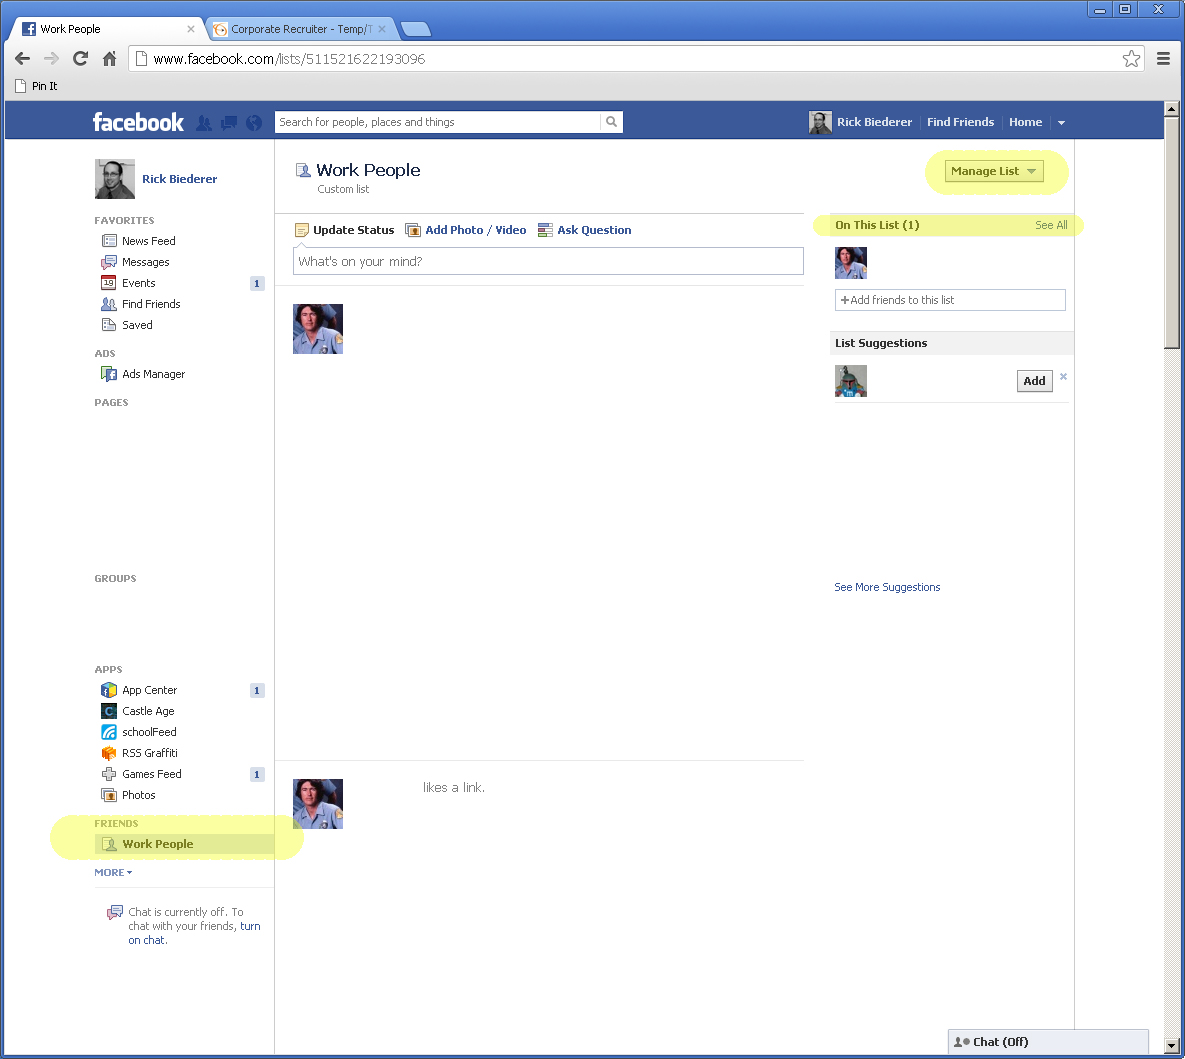Click the Facebook logo in the header
This screenshot has width=1185, height=1059.
[x=138, y=122]
